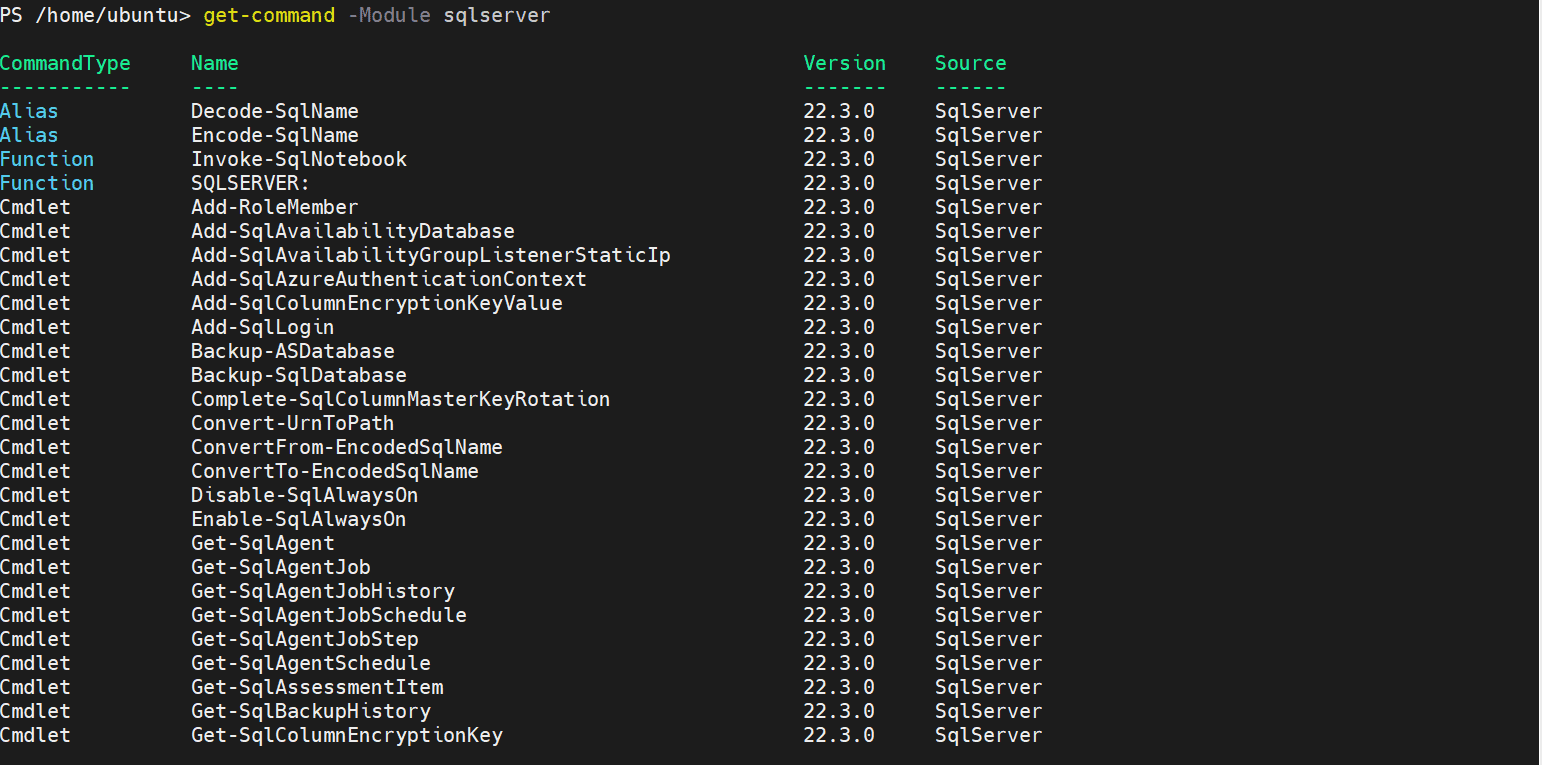Click the get-command text in the prompt
The image size is (1542, 765).
pyautogui.click(x=269, y=16)
